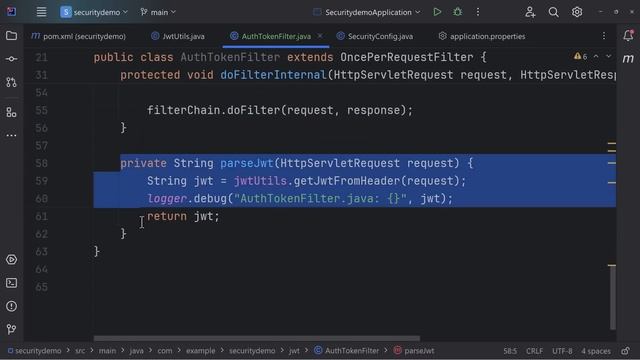Open the Git tool window
640x360 pixels.
click(x=11, y=329)
